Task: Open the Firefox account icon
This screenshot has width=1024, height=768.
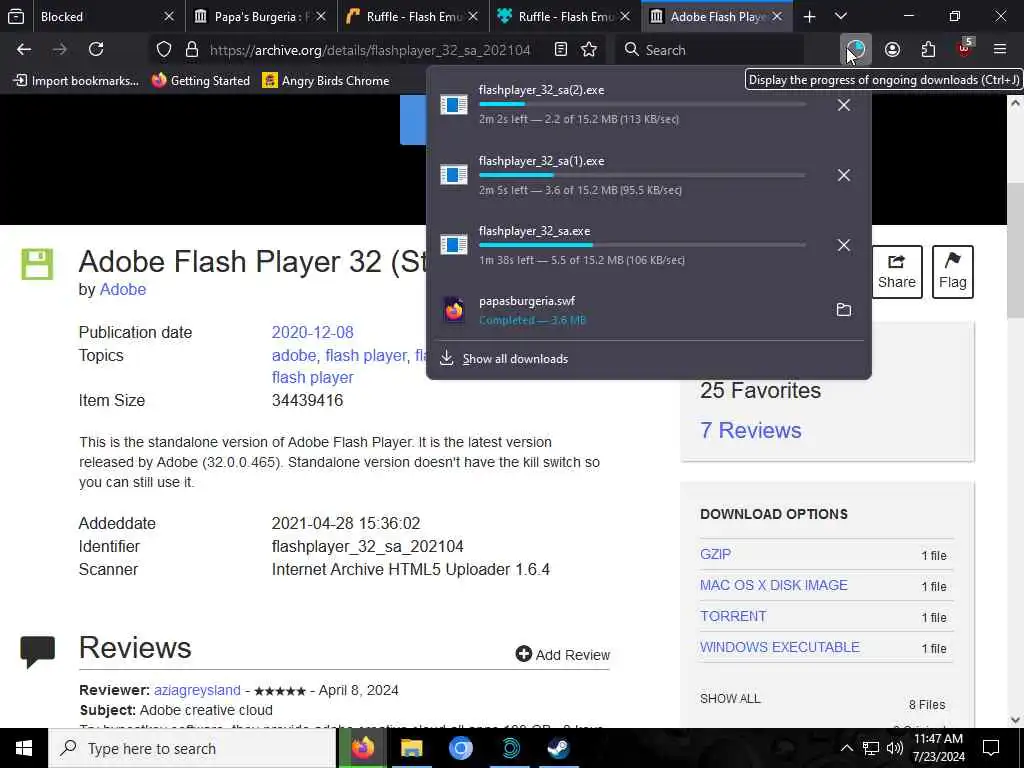Action: pyautogui.click(x=892, y=50)
